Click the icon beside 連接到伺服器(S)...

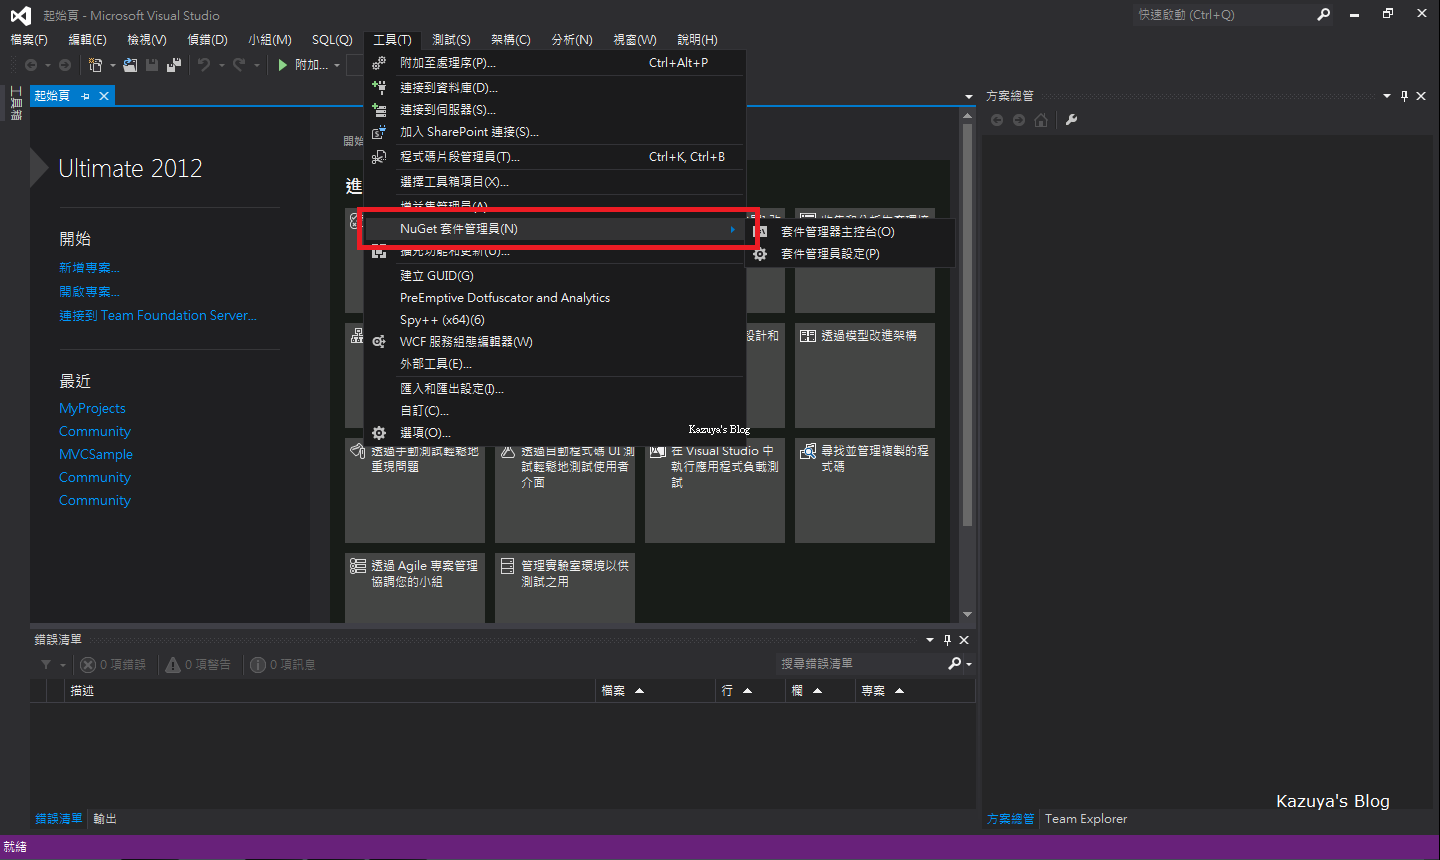pyautogui.click(x=379, y=110)
